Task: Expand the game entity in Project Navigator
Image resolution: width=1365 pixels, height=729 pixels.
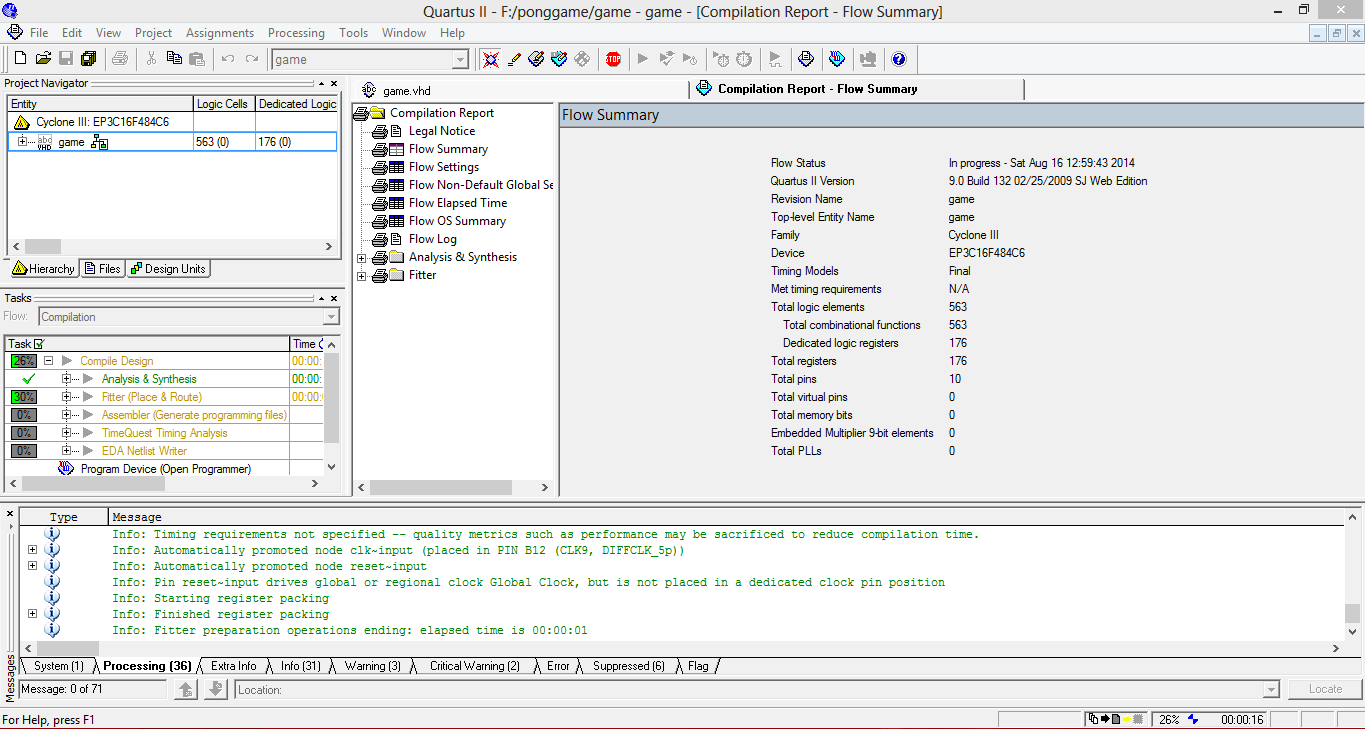Action: point(22,142)
